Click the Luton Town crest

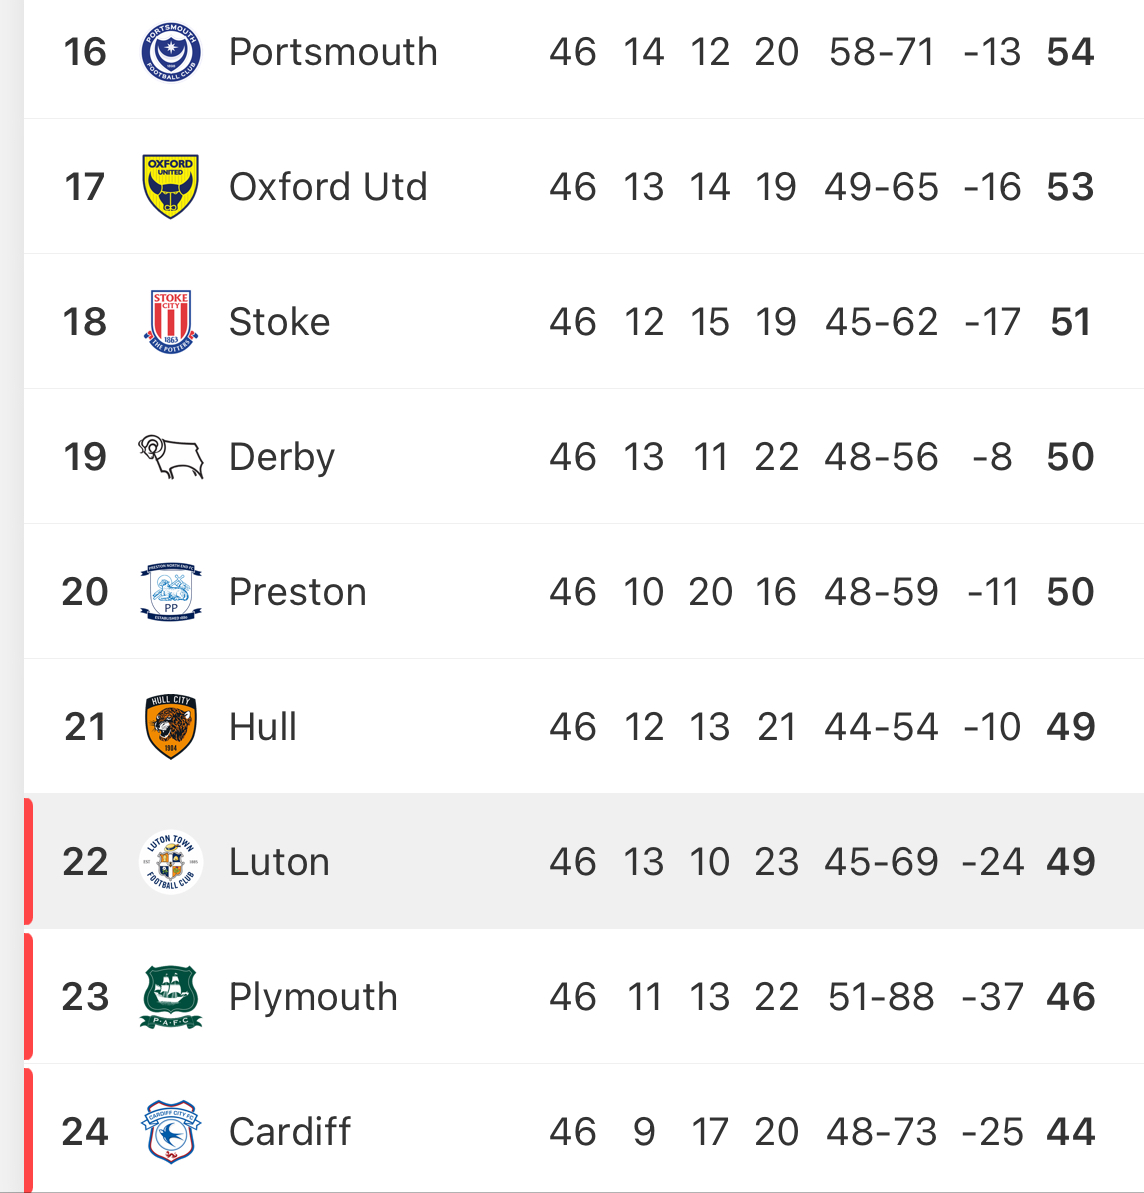(x=171, y=862)
